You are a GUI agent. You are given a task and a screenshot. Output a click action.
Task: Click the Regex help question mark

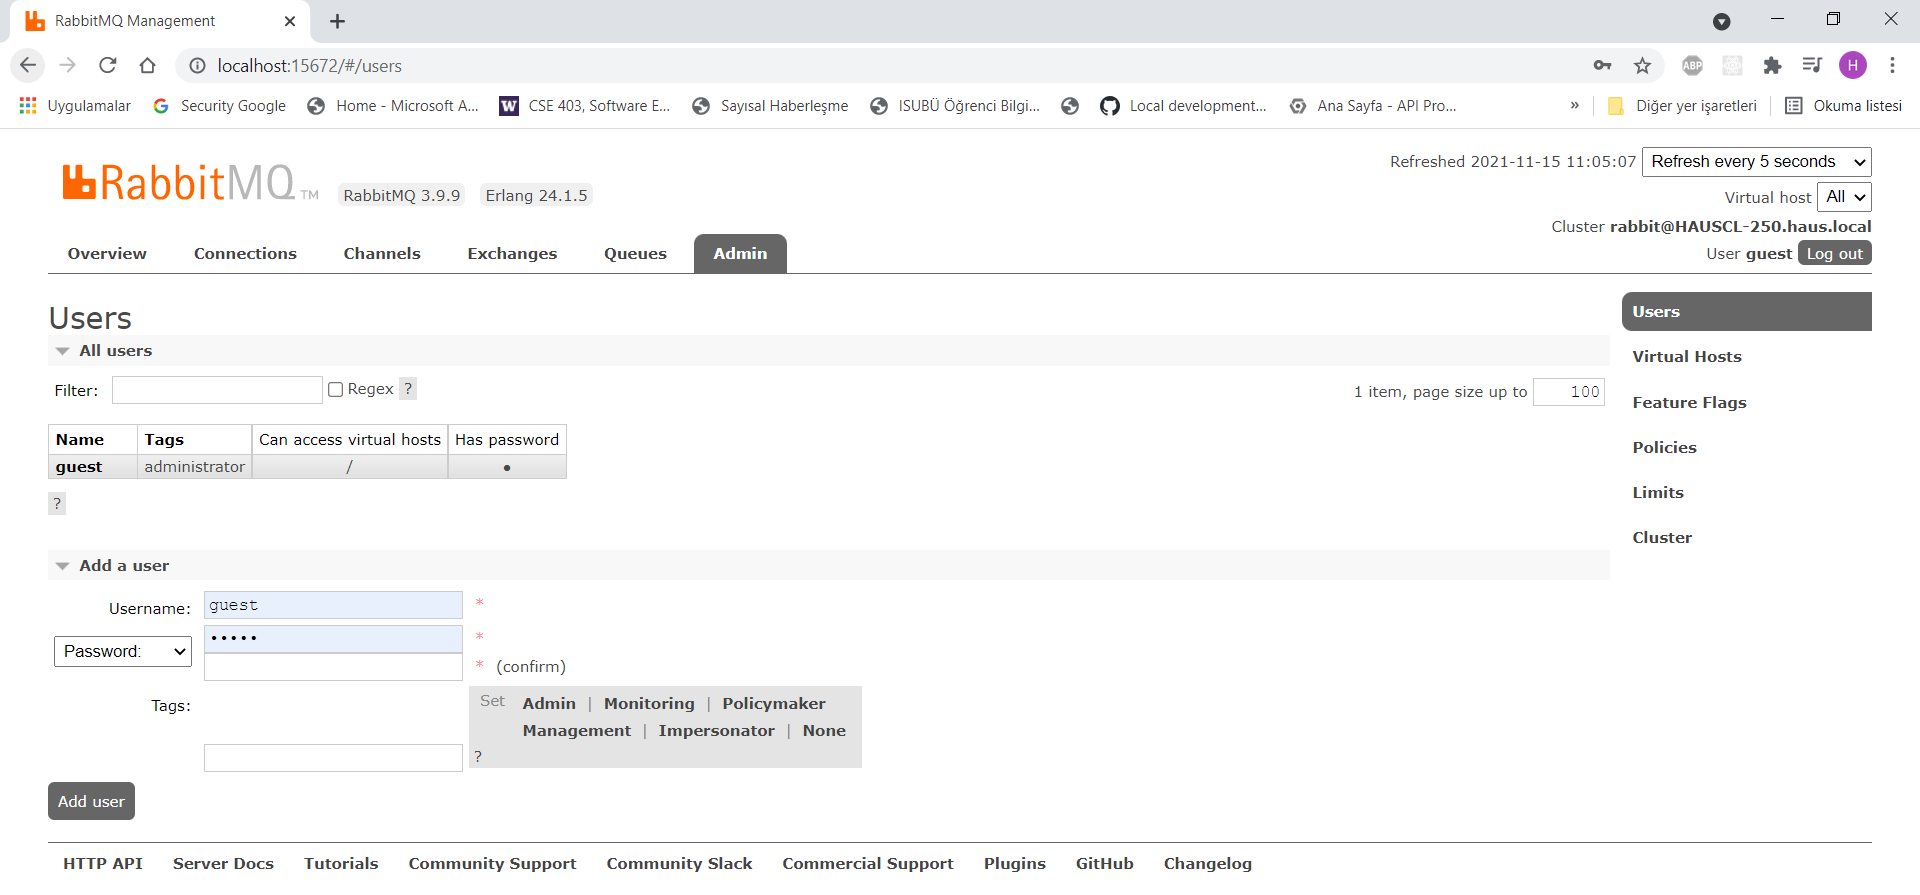pyautogui.click(x=408, y=389)
